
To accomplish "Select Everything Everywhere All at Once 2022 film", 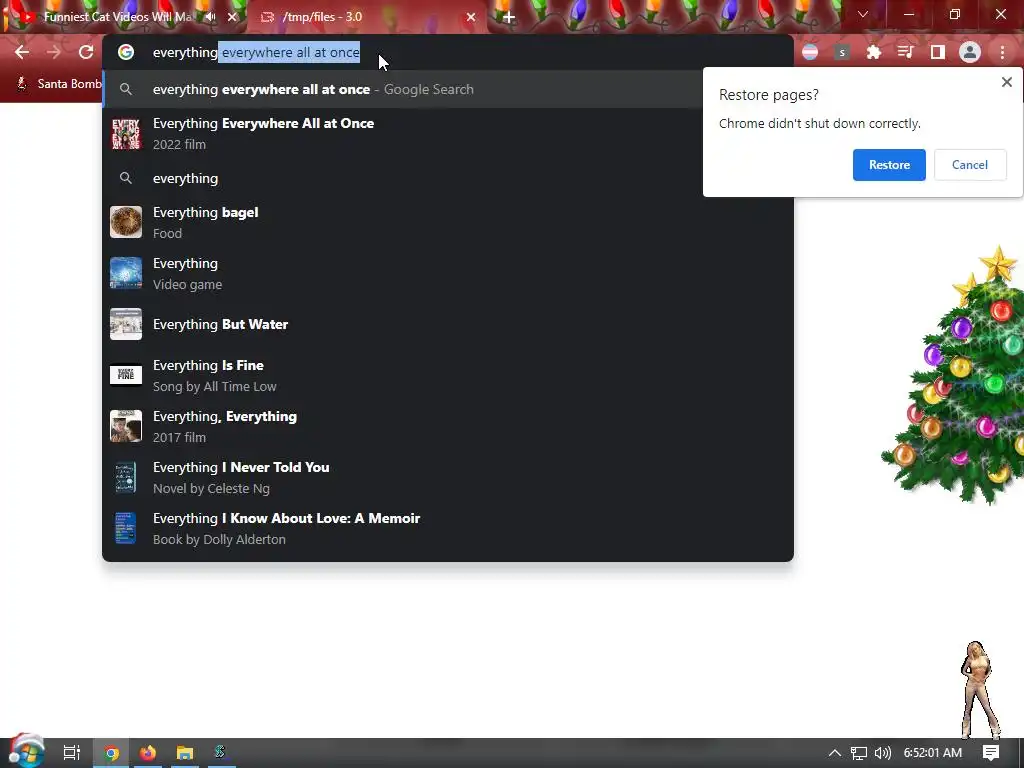I will coord(448,133).
